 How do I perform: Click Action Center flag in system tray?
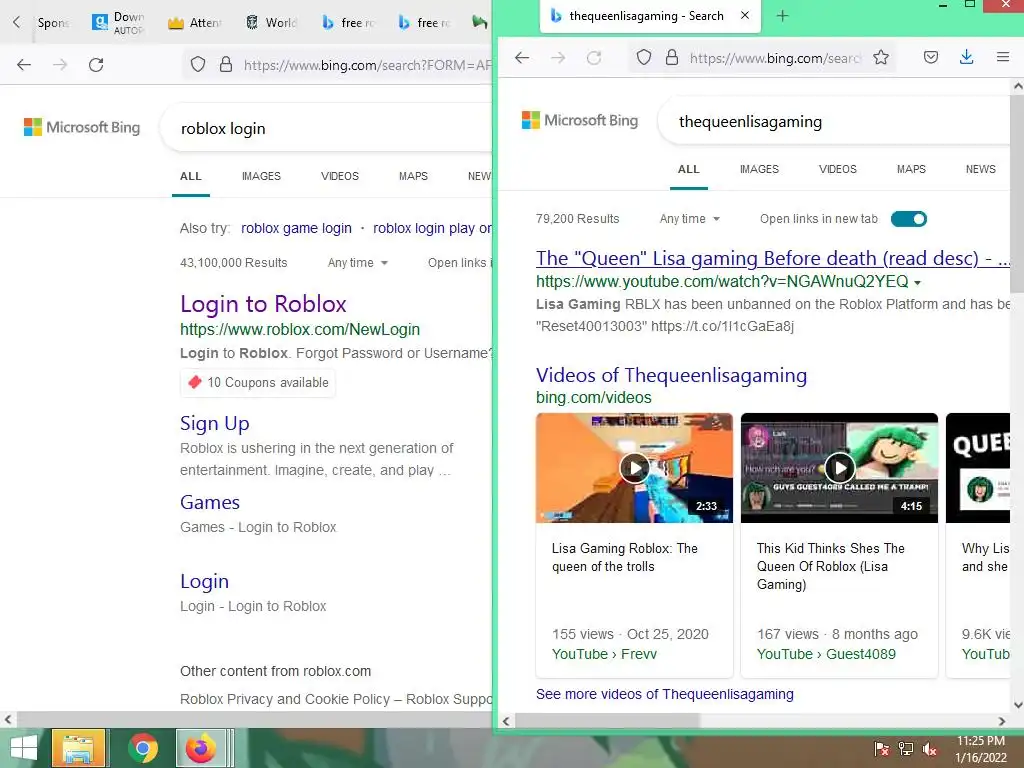[x=882, y=749]
